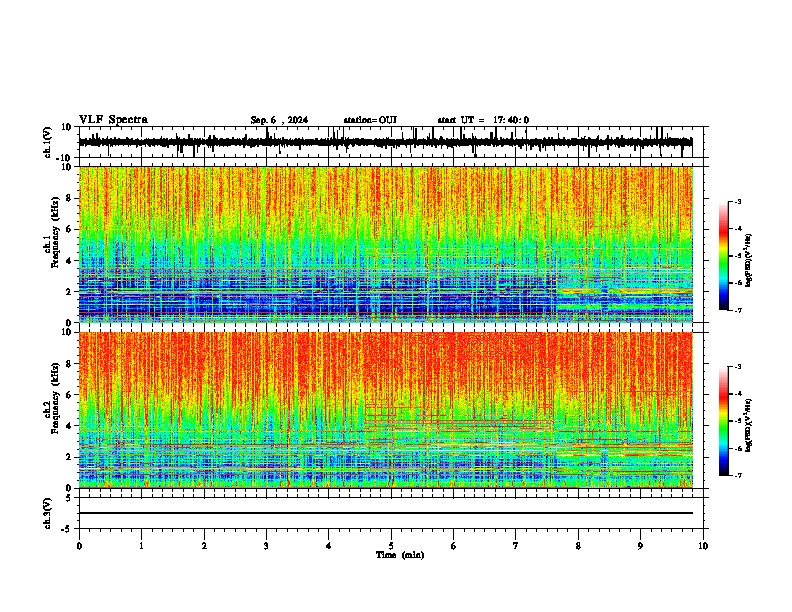
Task: Click the 'ch.3(V)' axis label
Action: (48, 514)
